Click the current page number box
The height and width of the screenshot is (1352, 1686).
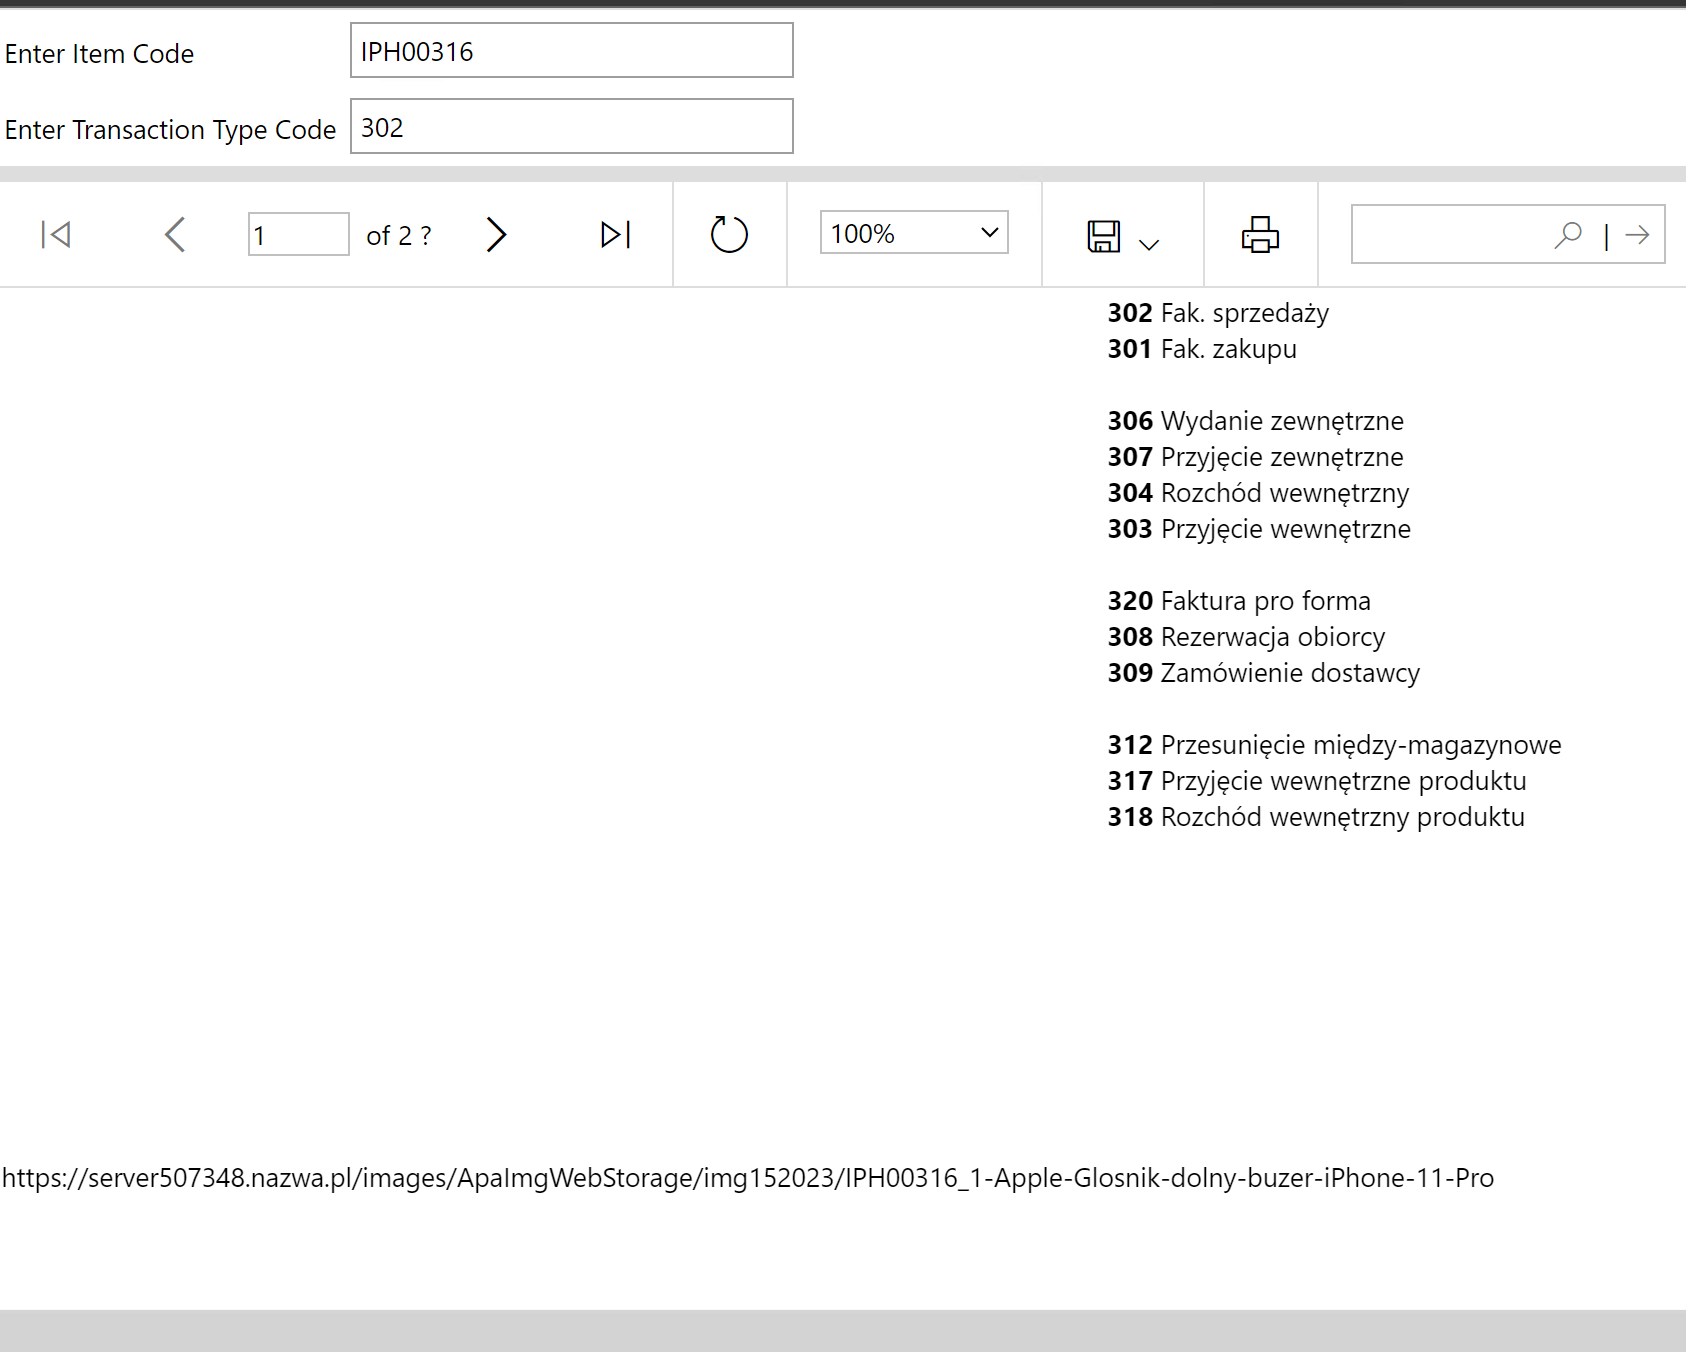pyautogui.click(x=297, y=234)
